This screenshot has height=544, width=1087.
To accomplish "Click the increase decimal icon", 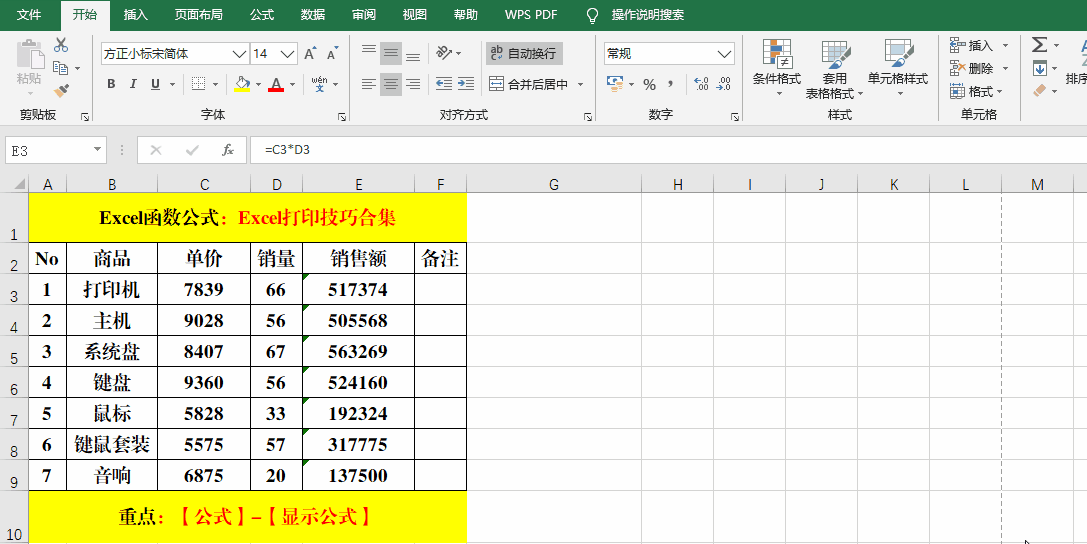I will (x=701, y=84).
